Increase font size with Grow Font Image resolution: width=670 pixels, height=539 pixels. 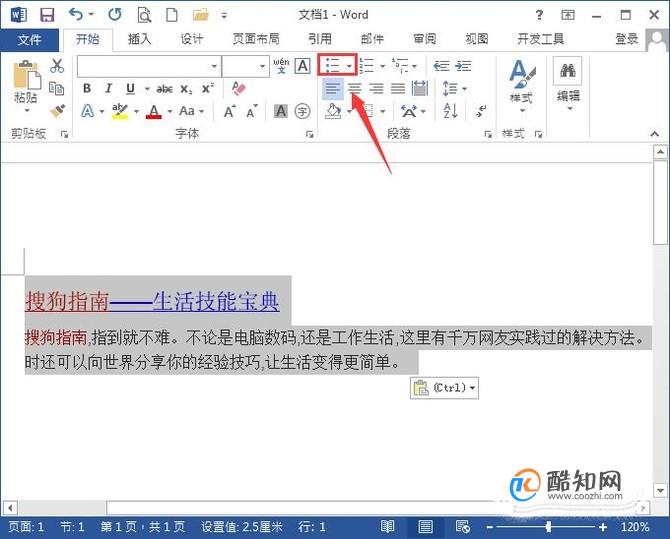pyautogui.click(x=229, y=112)
